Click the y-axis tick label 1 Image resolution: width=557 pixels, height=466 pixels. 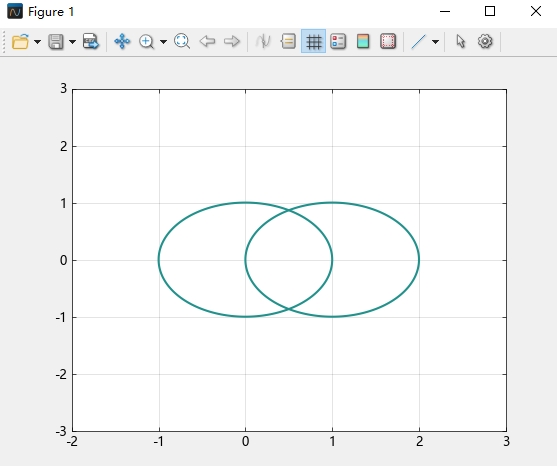(x=63, y=204)
